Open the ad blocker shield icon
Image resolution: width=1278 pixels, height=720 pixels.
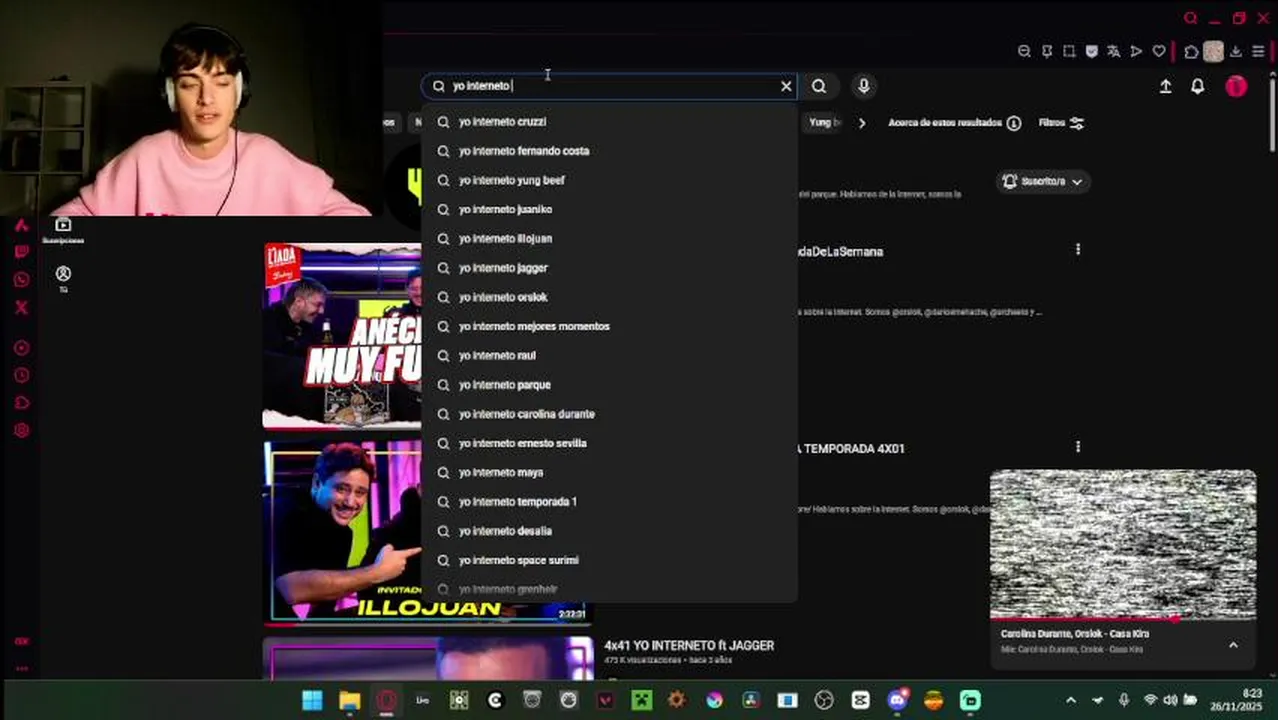1091,52
